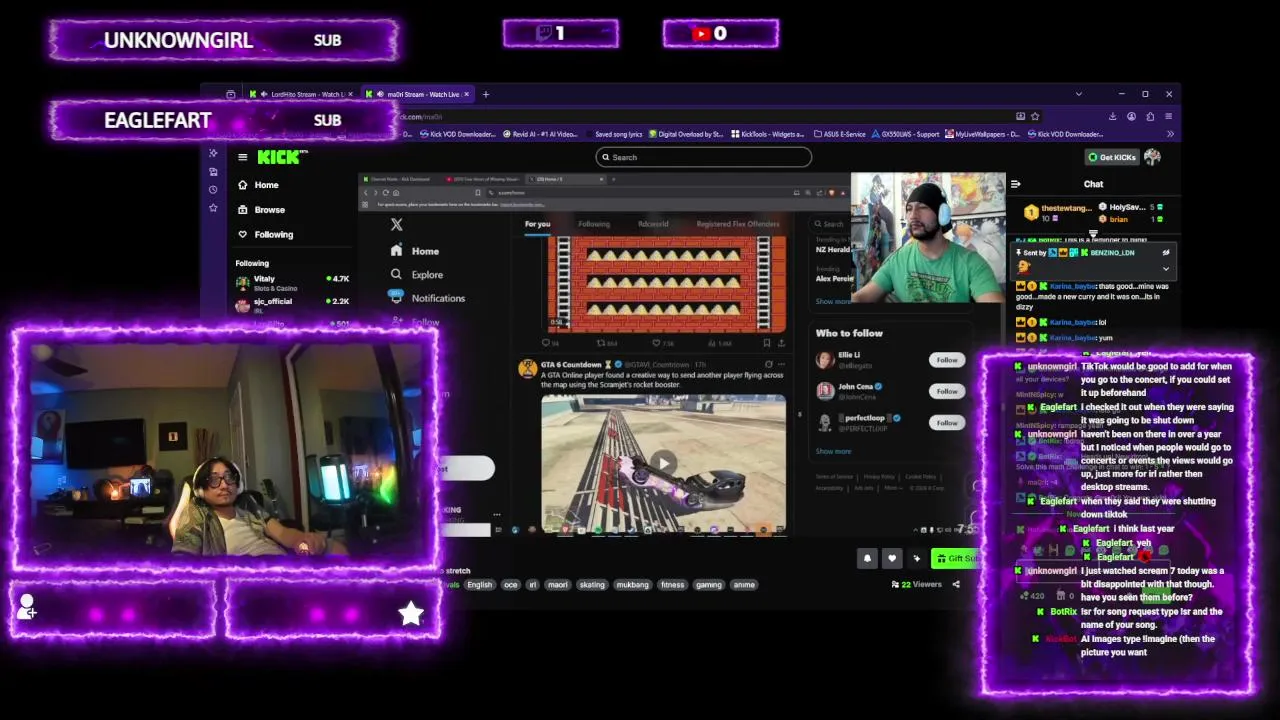Select the maori tag
Viewport: 1280px width, 720px height.
pos(558,585)
